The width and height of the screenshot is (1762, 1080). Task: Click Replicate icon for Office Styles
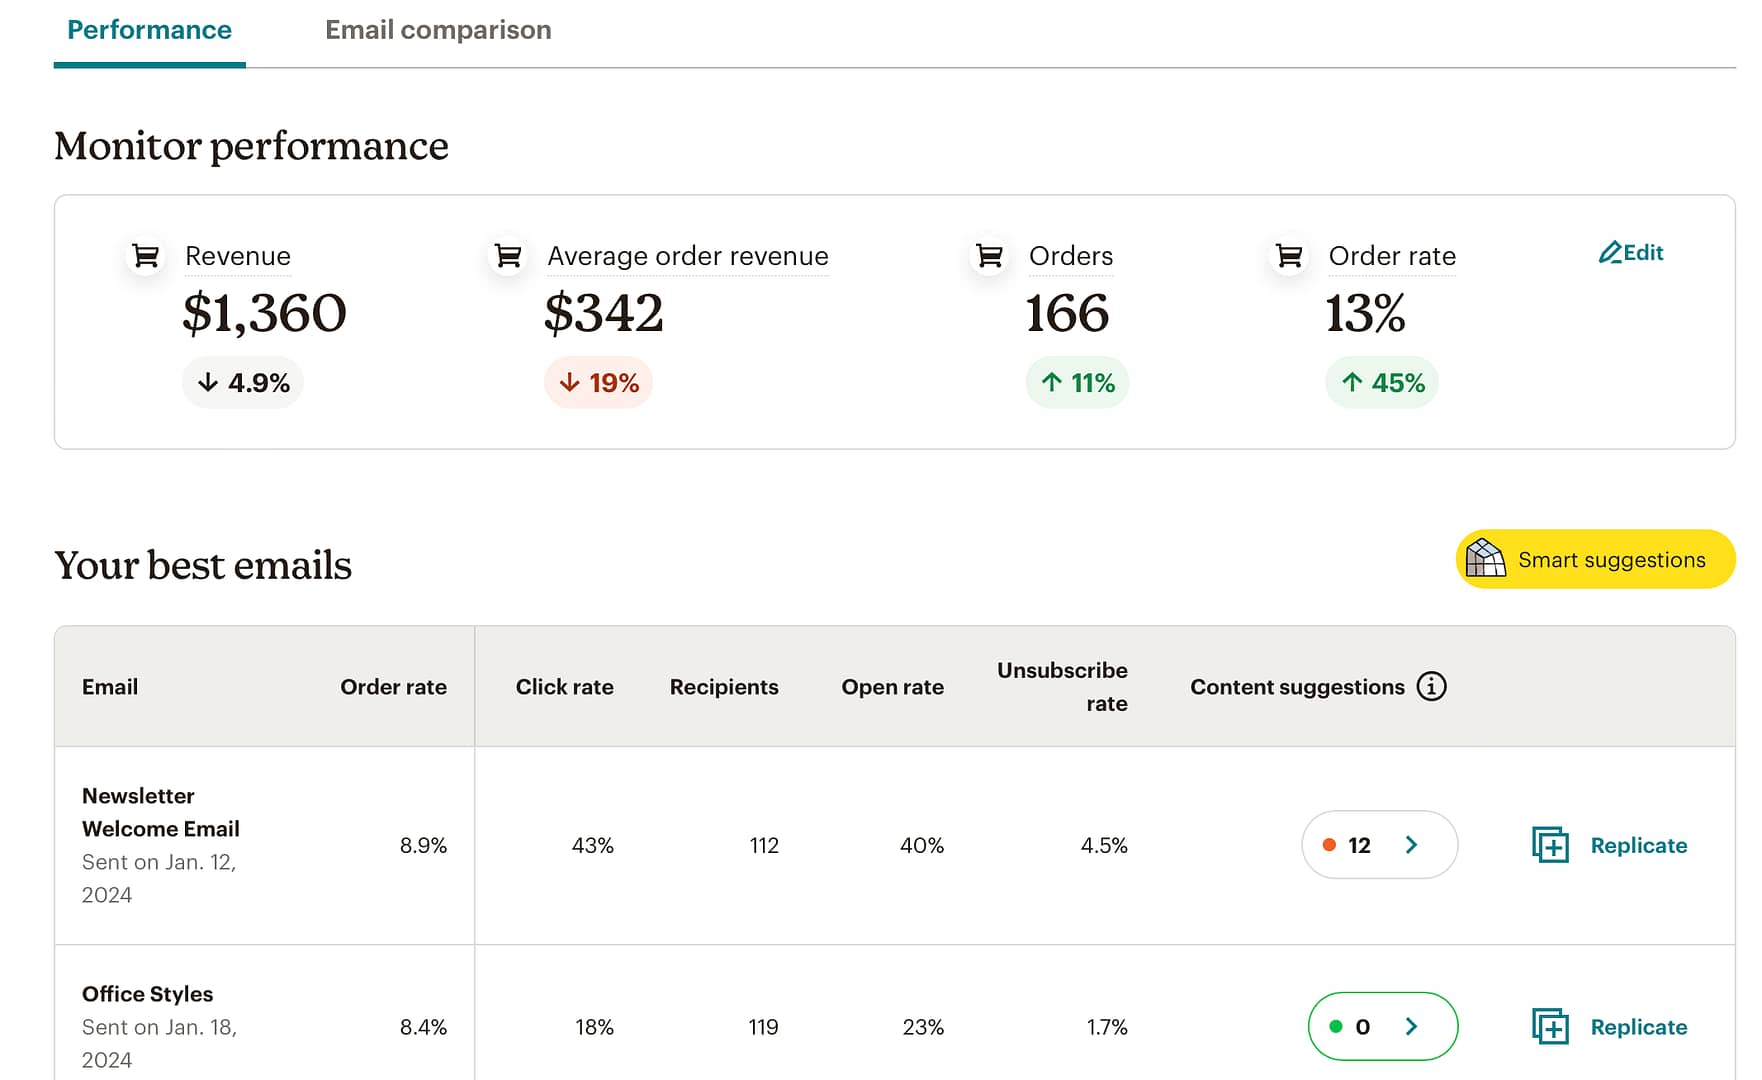1550,1026
